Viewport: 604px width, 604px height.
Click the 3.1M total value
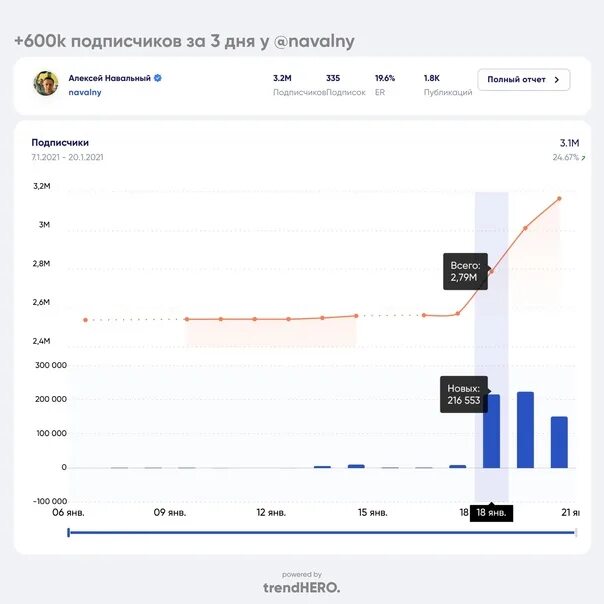(x=569, y=143)
